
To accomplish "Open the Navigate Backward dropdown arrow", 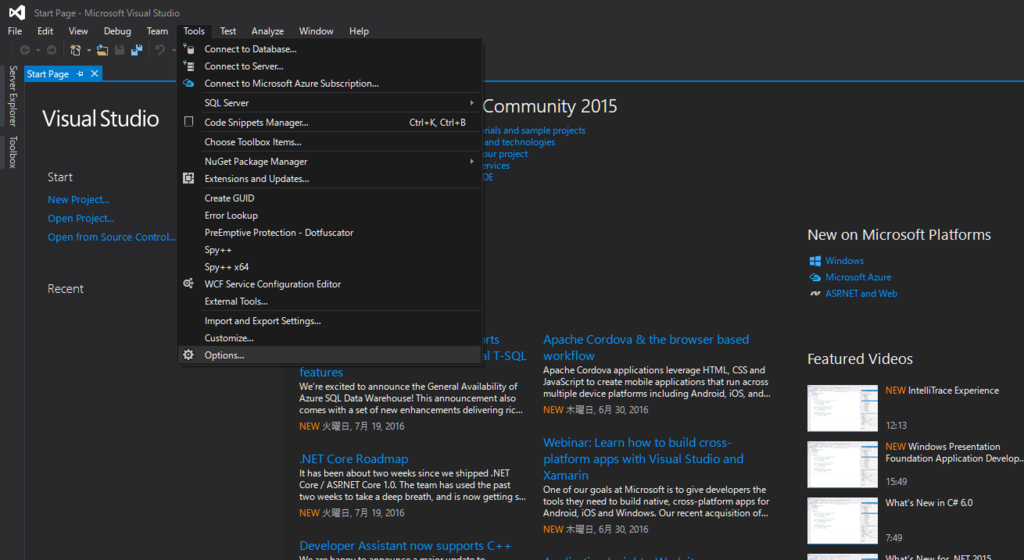I will [x=38, y=50].
